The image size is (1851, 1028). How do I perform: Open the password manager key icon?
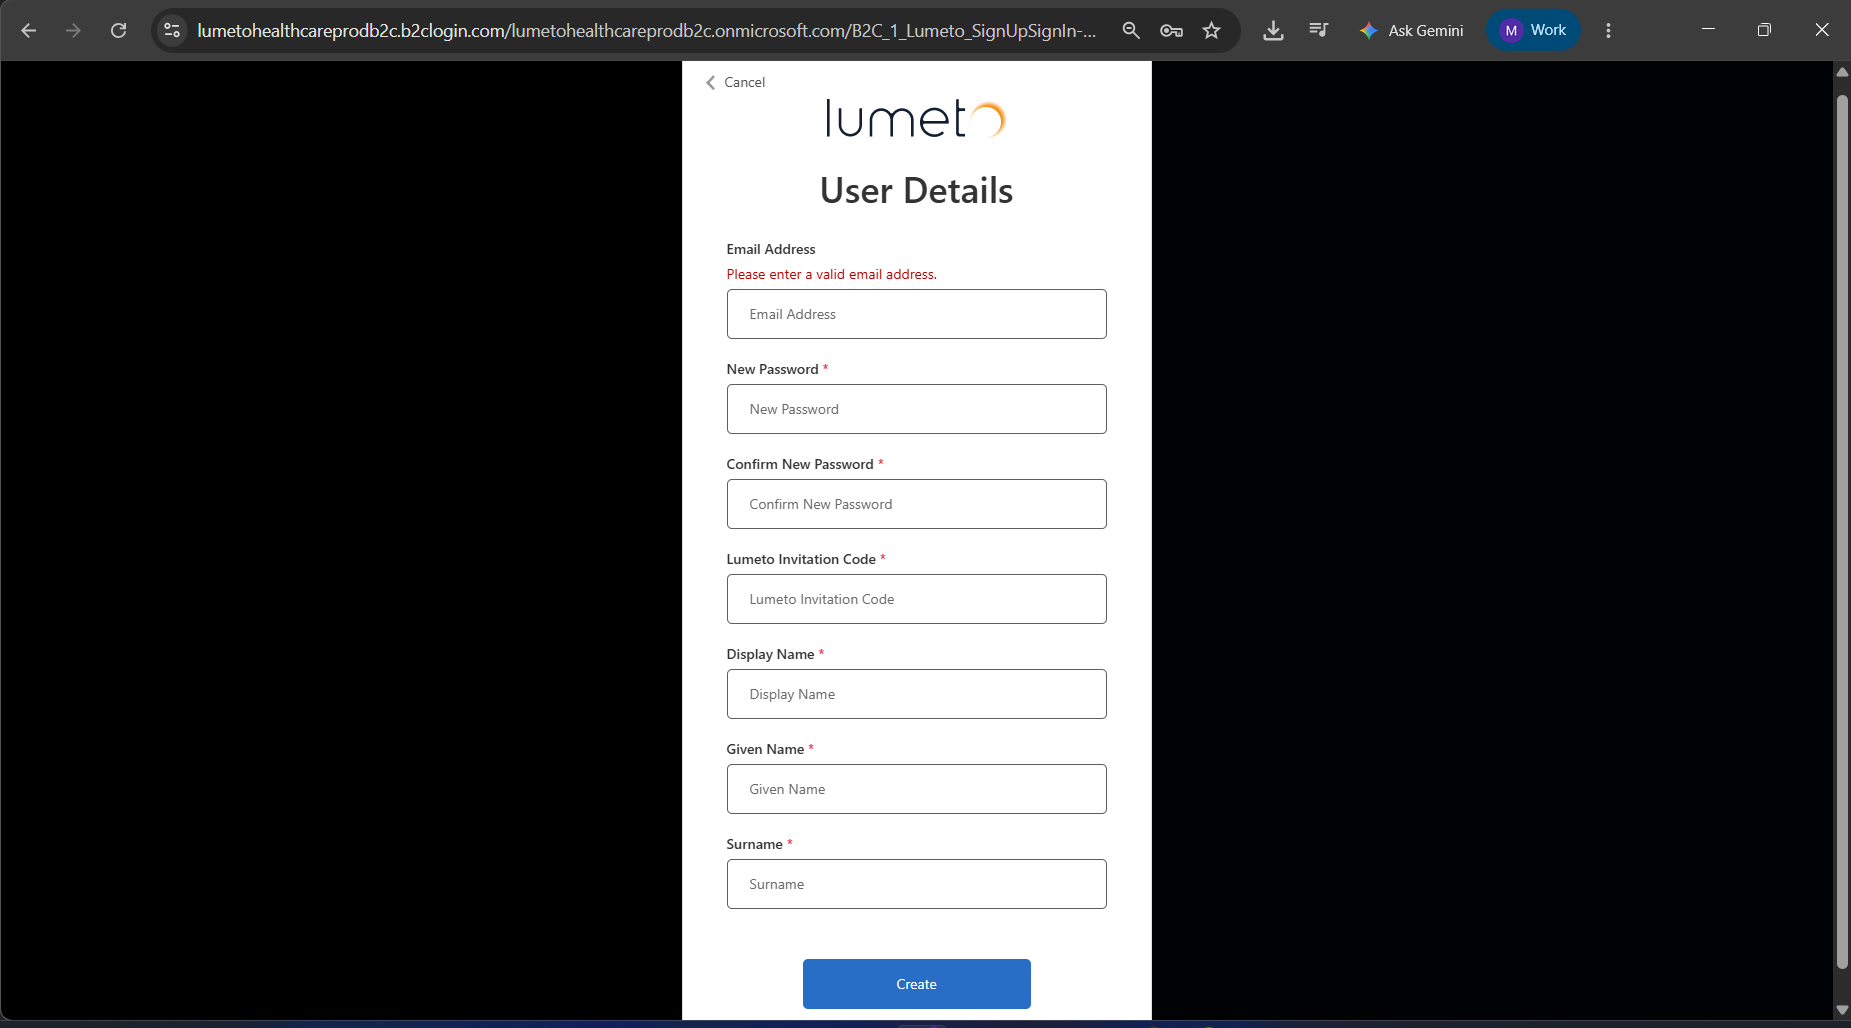tap(1171, 30)
